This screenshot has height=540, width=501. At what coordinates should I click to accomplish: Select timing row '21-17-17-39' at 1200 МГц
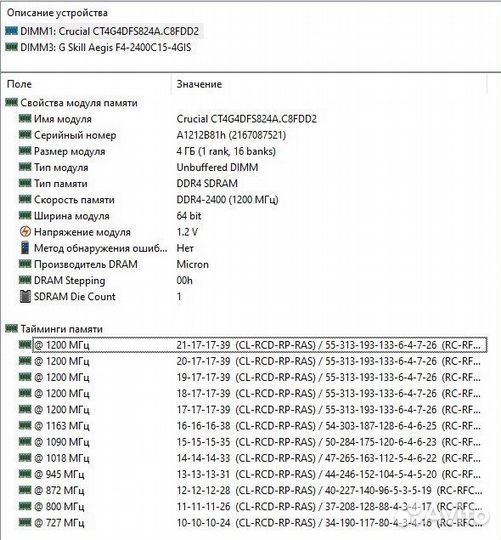(260, 345)
